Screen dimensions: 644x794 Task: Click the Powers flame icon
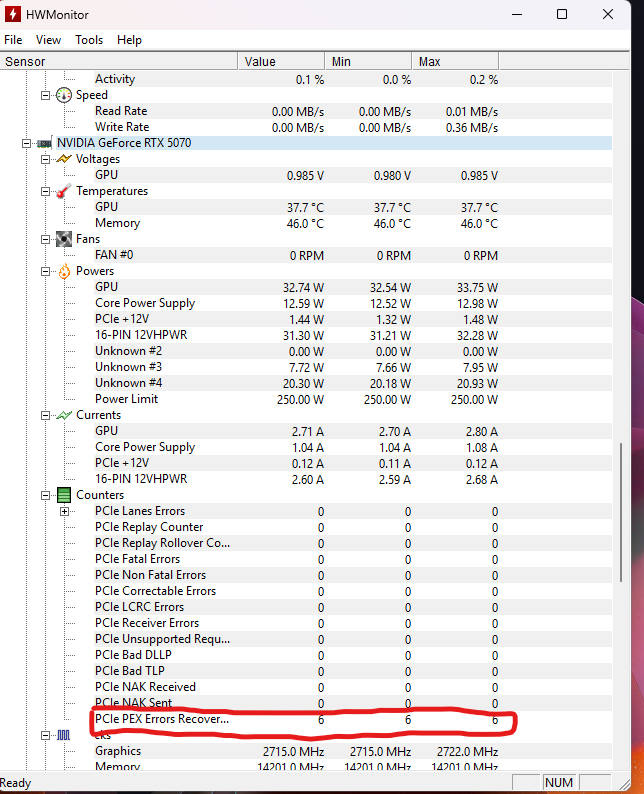click(64, 271)
